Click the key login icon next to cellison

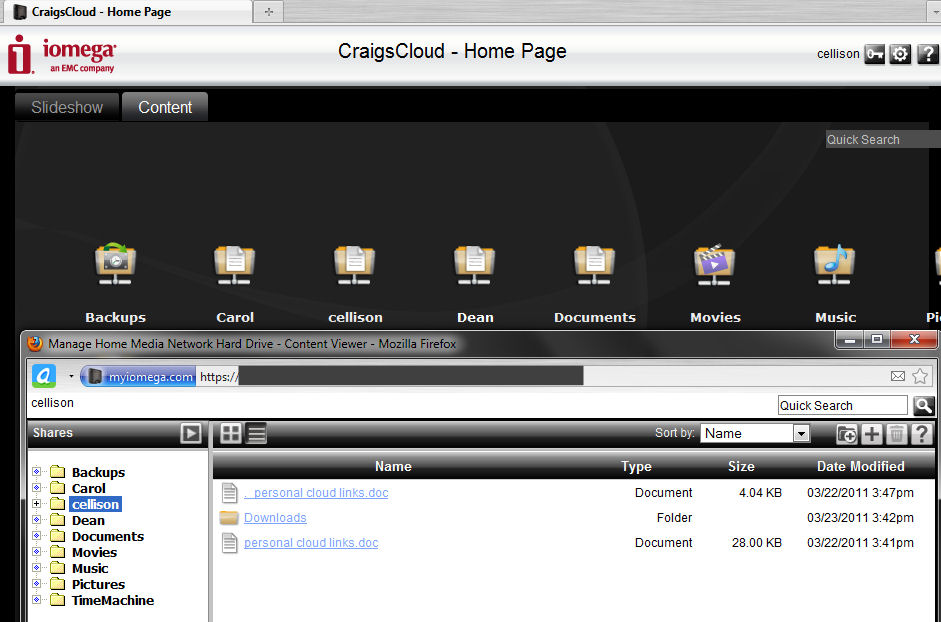click(x=874, y=54)
